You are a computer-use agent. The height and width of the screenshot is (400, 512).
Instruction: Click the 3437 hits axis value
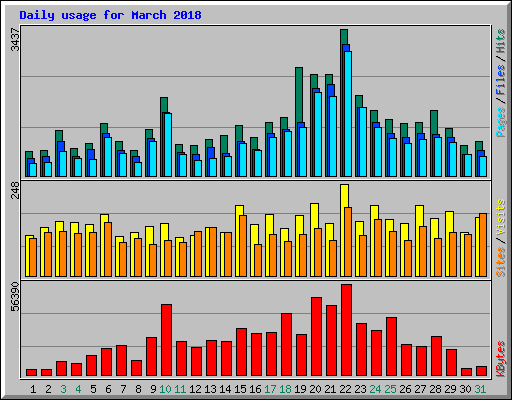[x=15, y=39]
